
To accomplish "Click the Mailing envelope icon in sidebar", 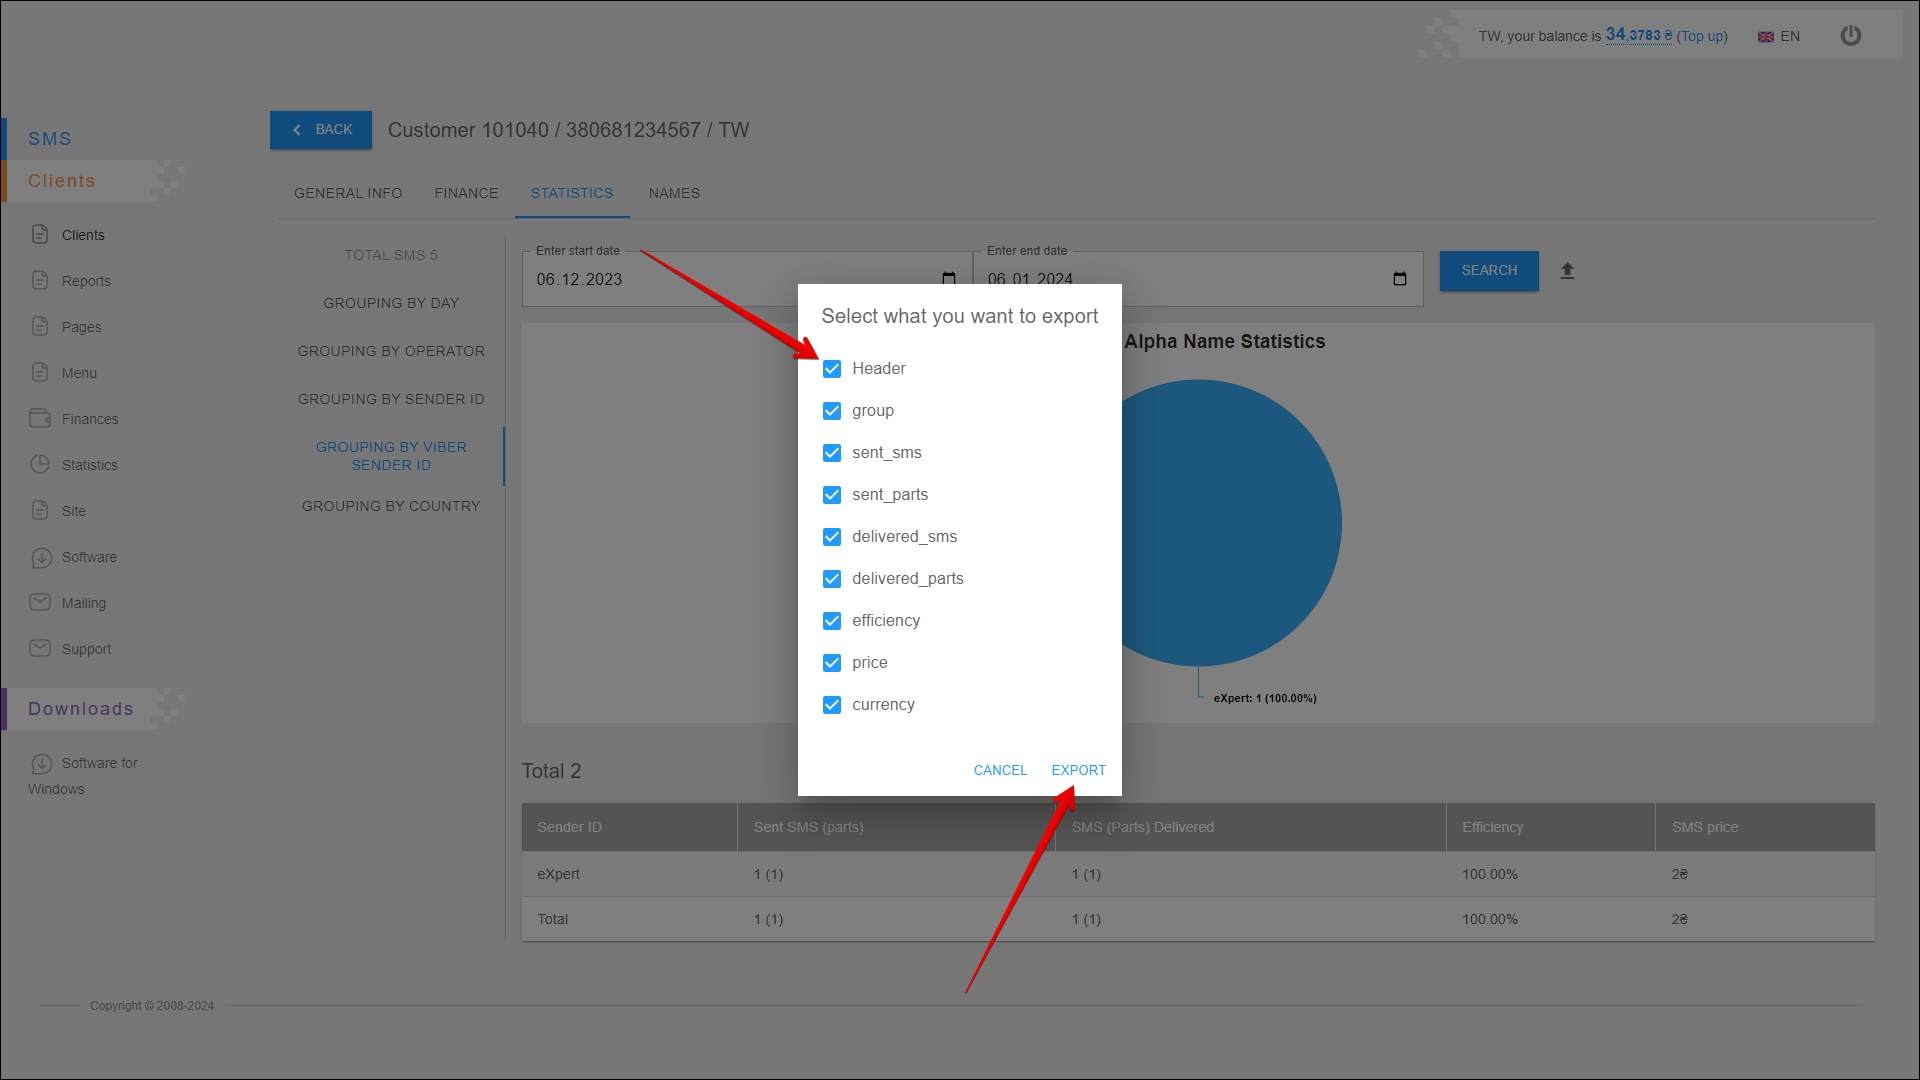I will tap(40, 602).
